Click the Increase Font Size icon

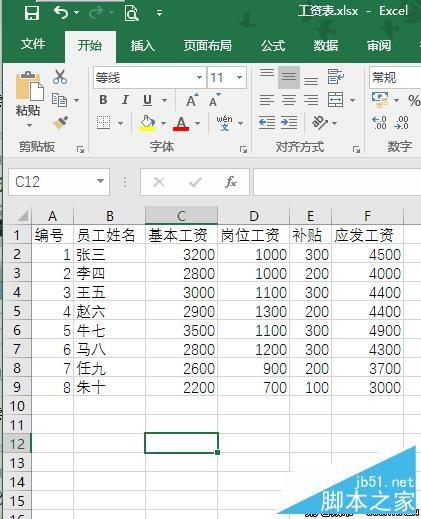tap(192, 100)
